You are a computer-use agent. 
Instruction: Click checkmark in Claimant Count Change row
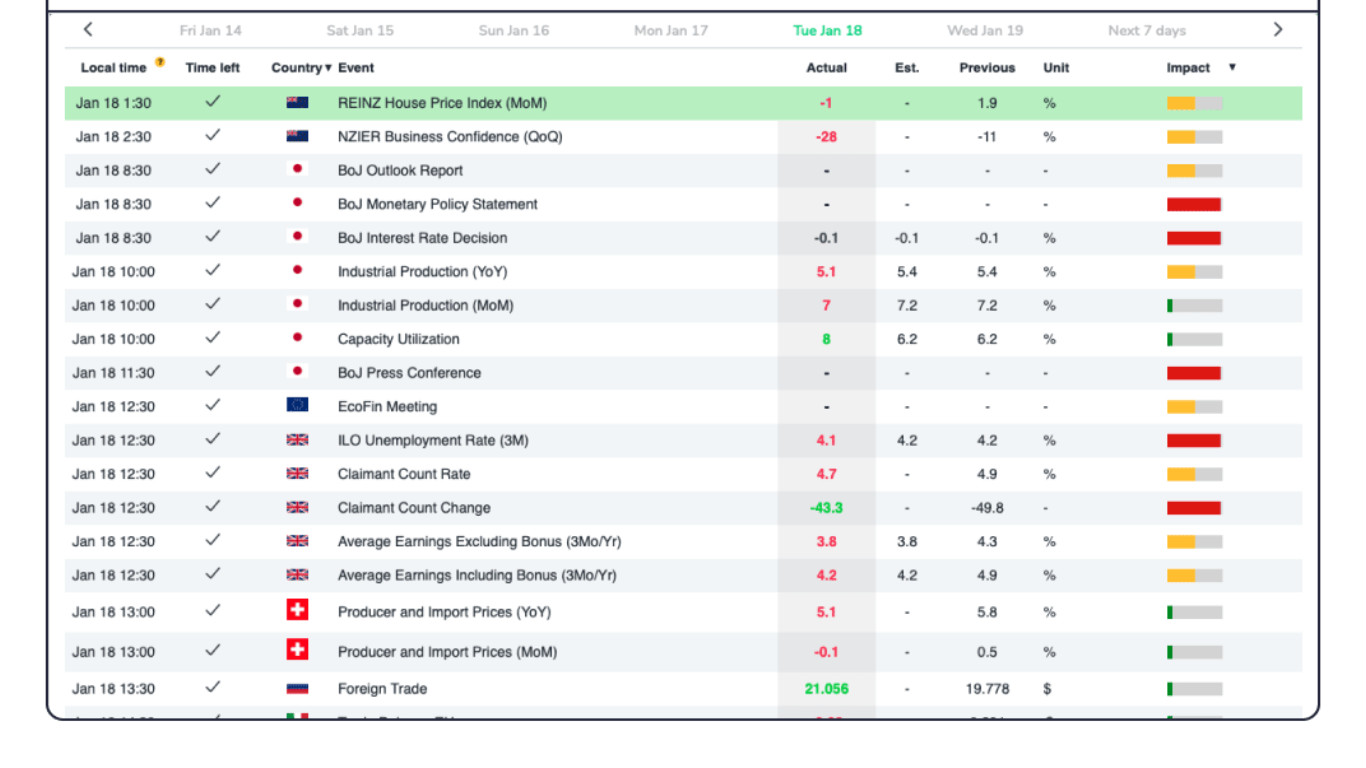coord(212,507)
